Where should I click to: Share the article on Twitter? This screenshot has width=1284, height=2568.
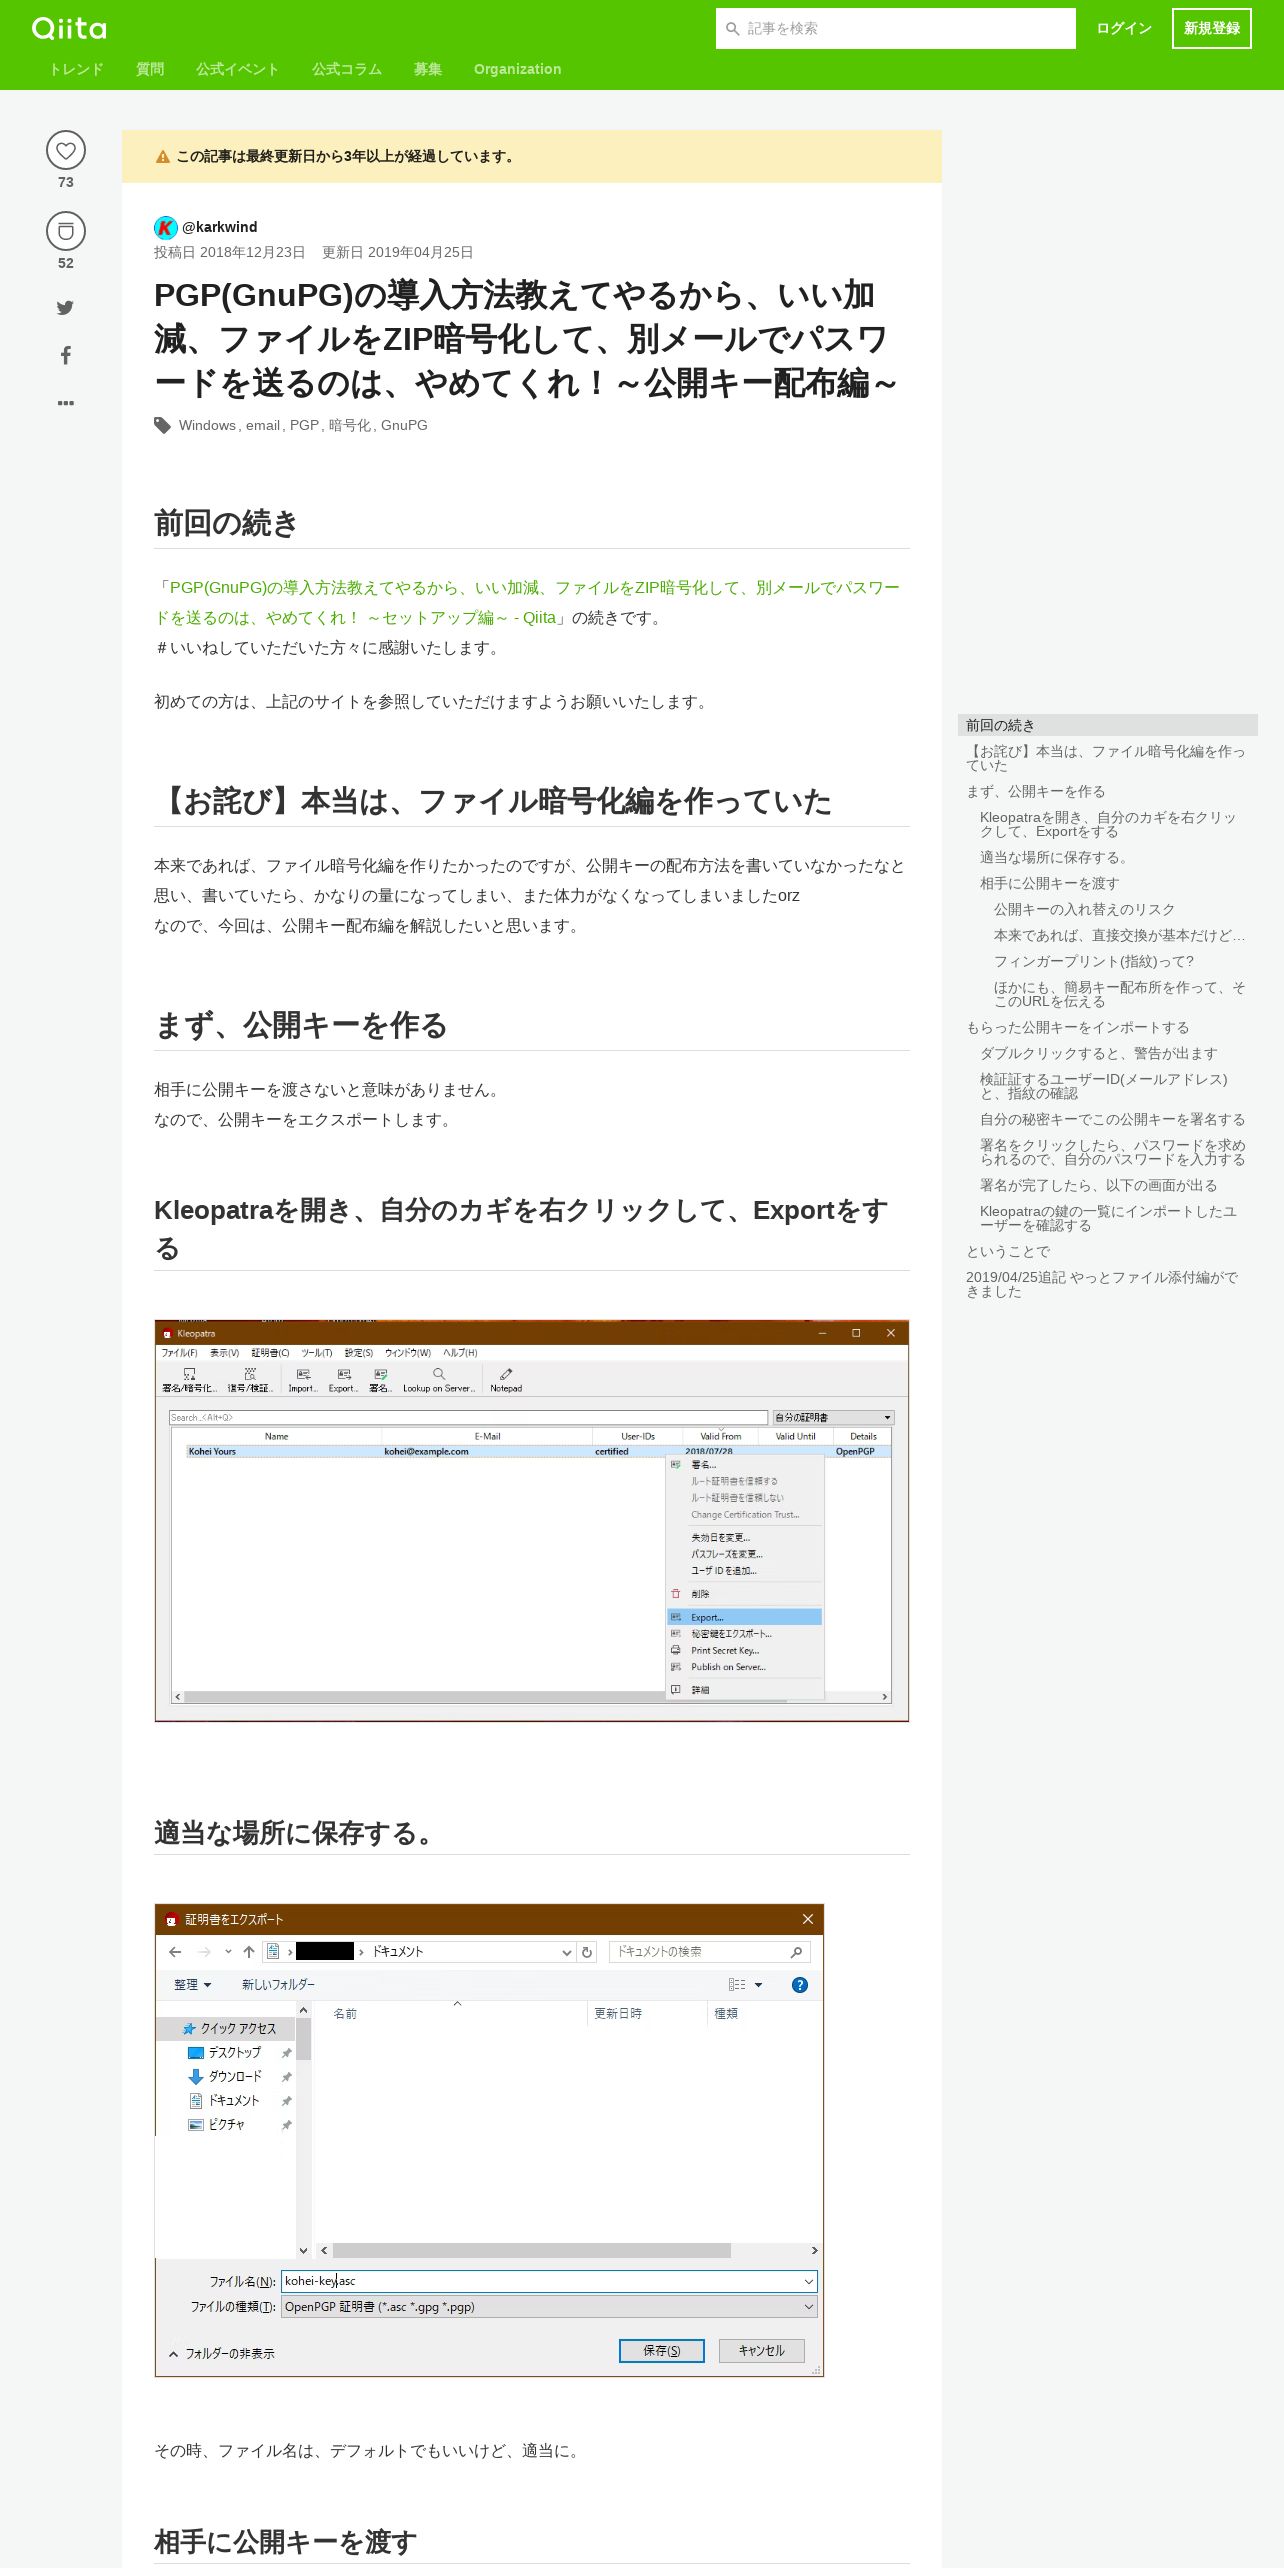pos(65,308)
